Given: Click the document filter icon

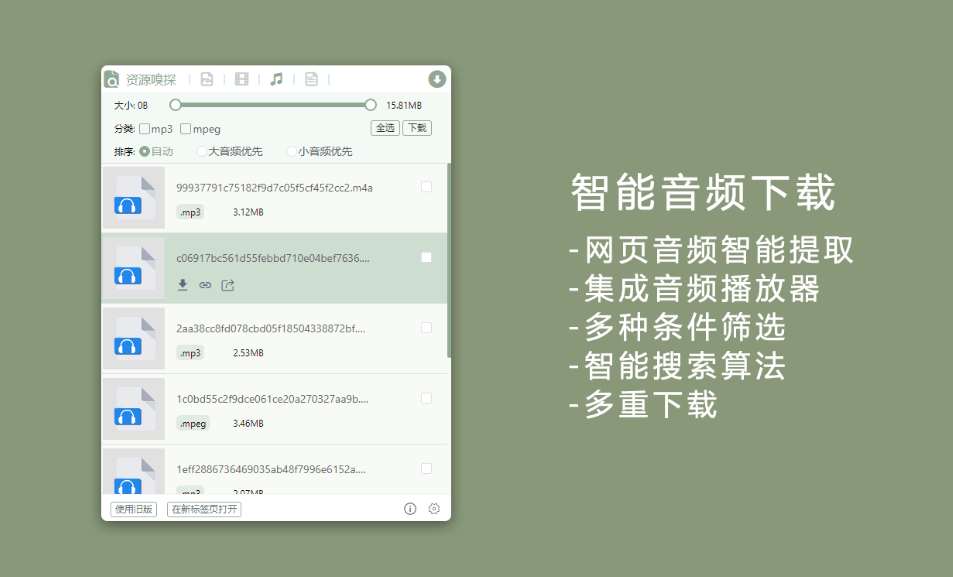Looking at the screenshot, I should tap(311, 78).
